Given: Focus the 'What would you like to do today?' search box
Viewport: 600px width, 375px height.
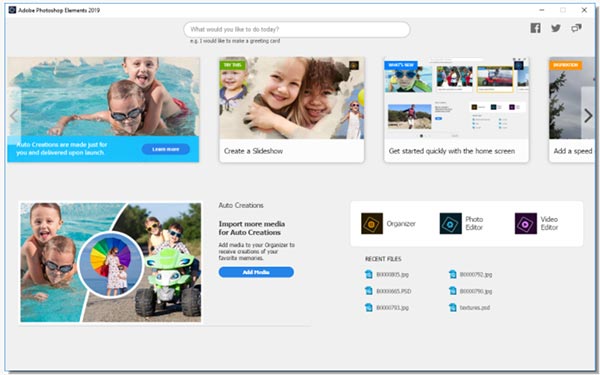Looking at the screenshot, I should [297, 29].
